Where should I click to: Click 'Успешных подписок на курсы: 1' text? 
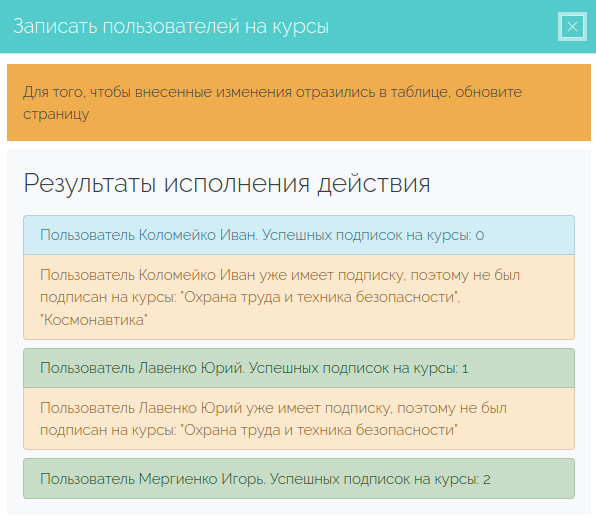[x=359, y=368]
